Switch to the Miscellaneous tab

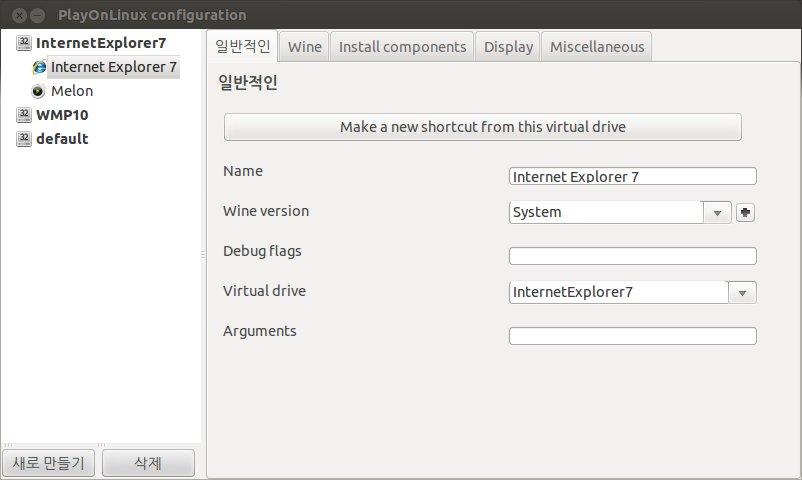(x=596, y=47)
